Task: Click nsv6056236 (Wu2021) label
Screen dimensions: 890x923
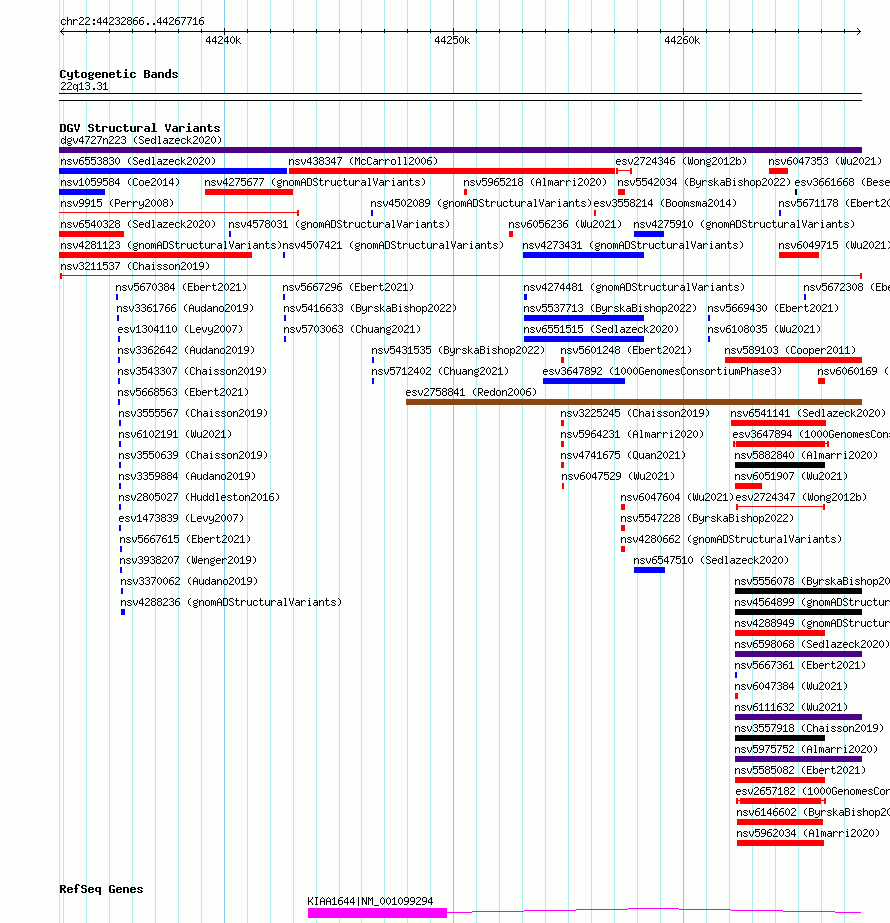Action: pyautogui.click(x=565, y=224)
